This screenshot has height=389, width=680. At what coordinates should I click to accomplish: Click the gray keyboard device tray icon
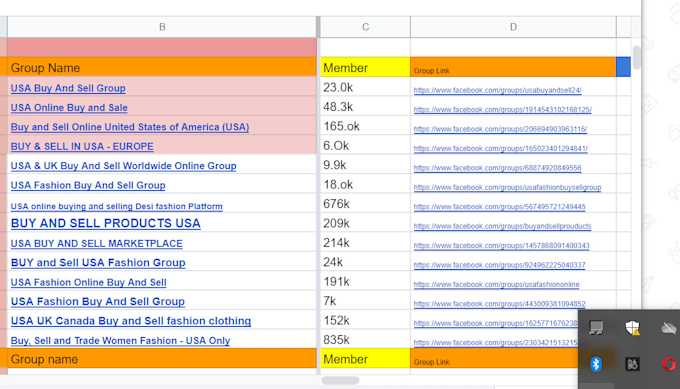[596, 328]
